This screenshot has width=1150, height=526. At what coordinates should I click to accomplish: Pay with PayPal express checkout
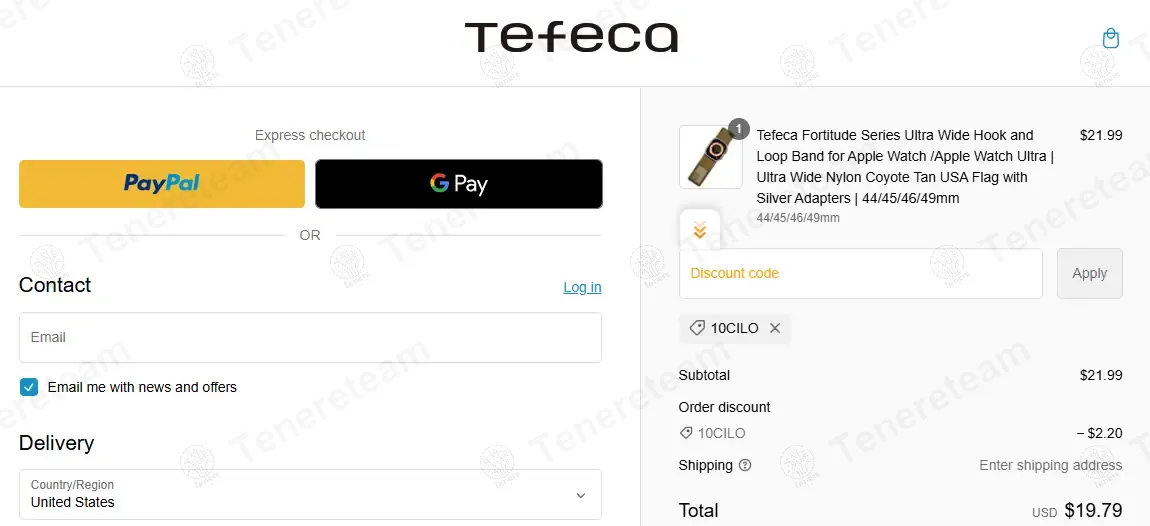click(x=162, y=184)
